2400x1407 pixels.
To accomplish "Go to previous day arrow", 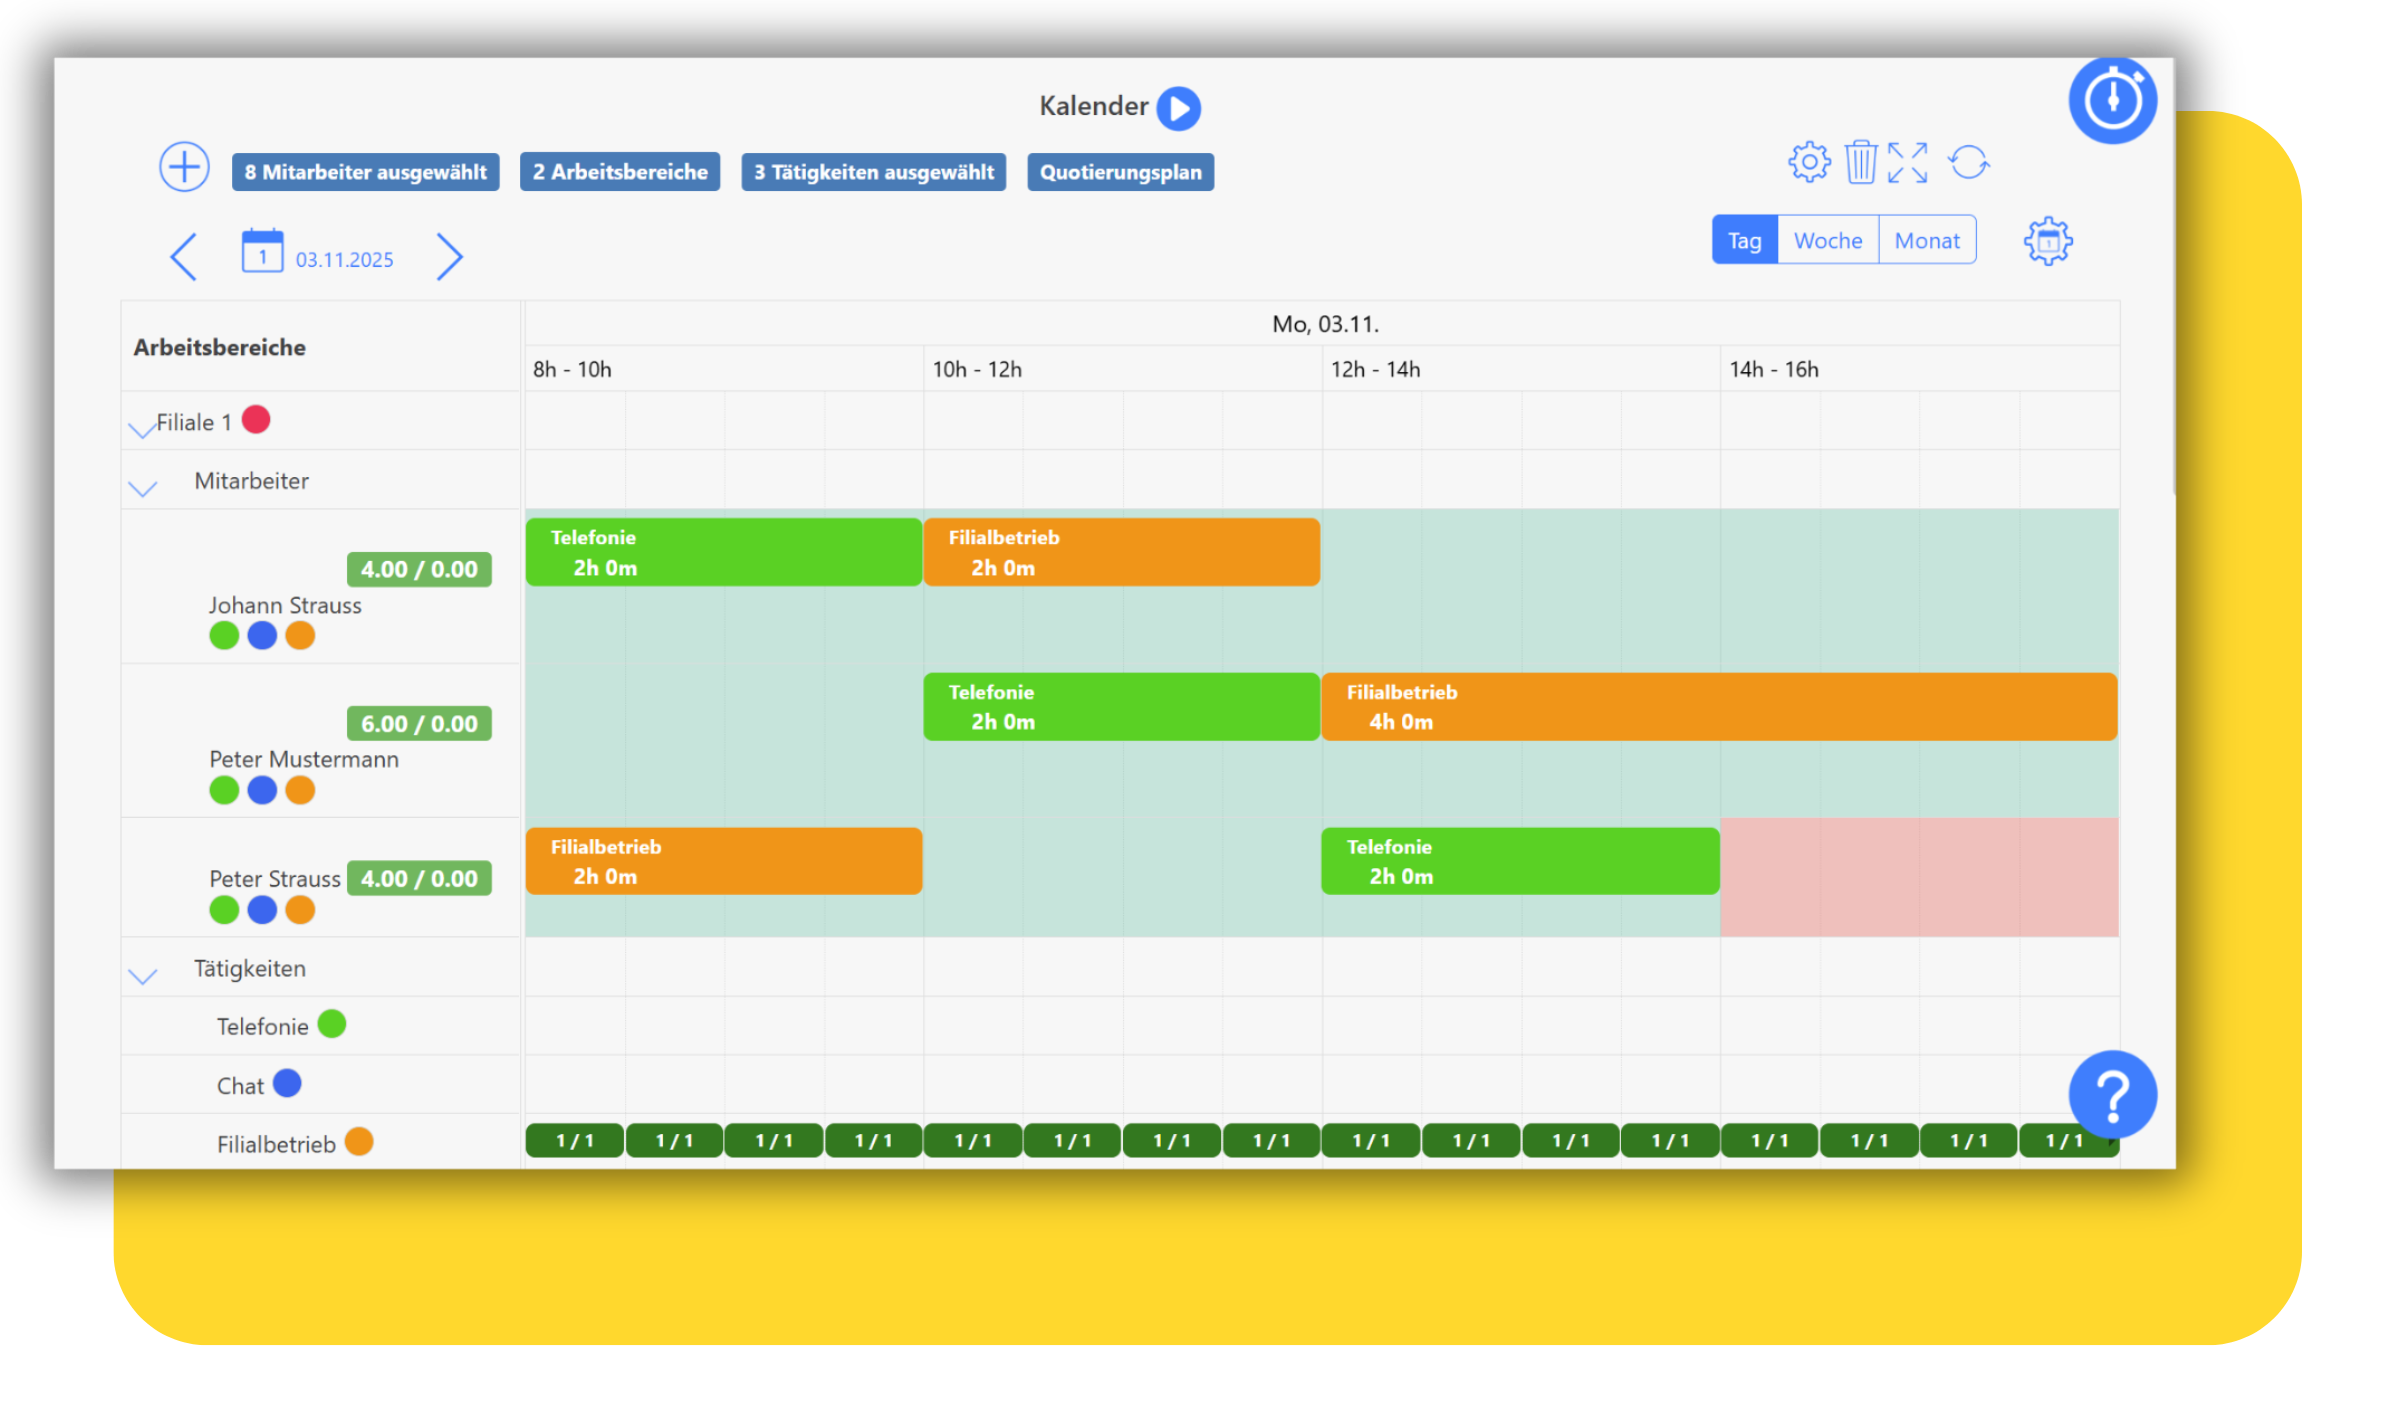I will point(184,257).
